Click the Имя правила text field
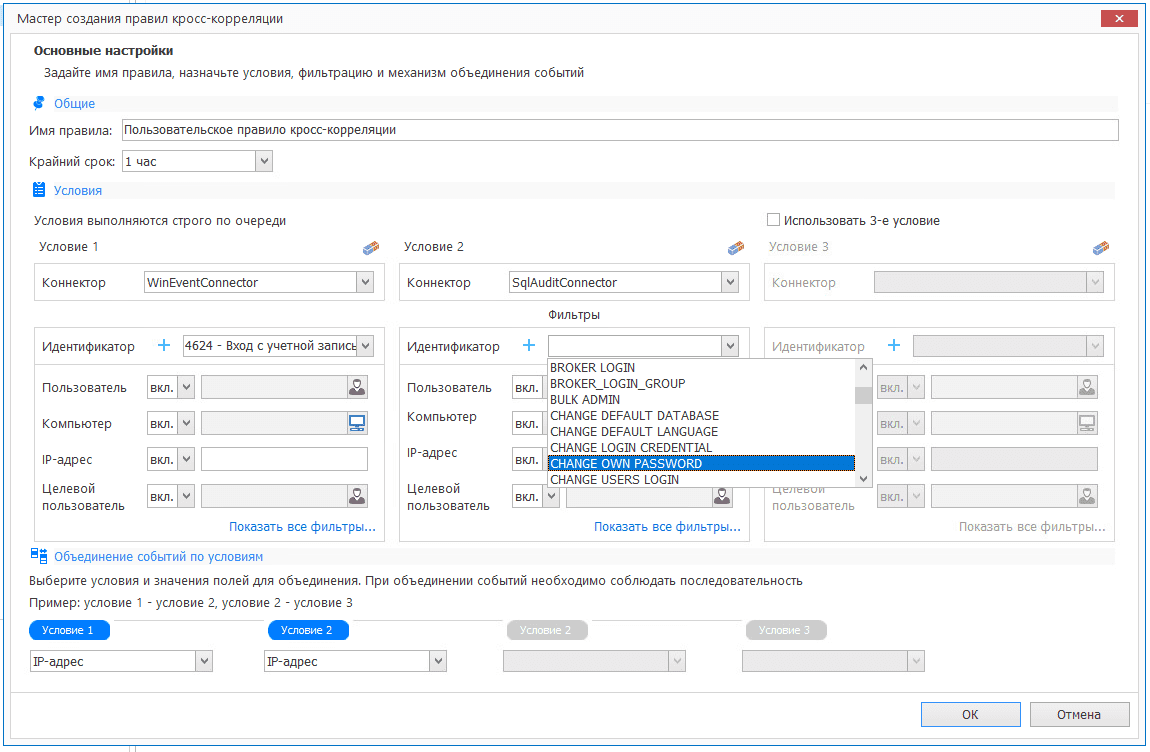Image resolution: width=1150 pixels, height=752 pixels. (x=618, y=130)
